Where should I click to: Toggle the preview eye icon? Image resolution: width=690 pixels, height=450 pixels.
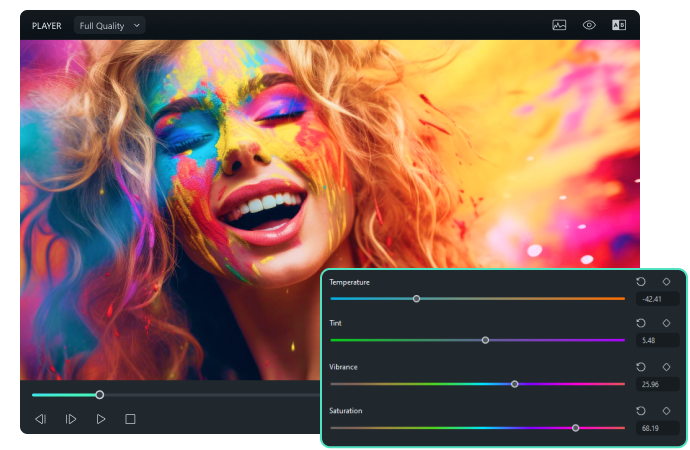[x=589, y=25]
